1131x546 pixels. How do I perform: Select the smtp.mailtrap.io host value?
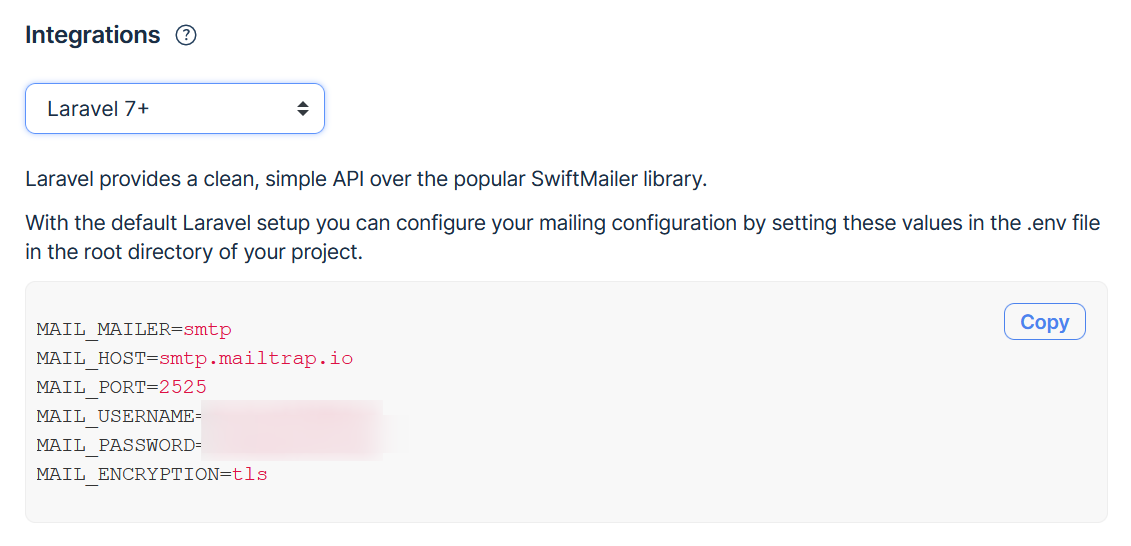(256, 358)
